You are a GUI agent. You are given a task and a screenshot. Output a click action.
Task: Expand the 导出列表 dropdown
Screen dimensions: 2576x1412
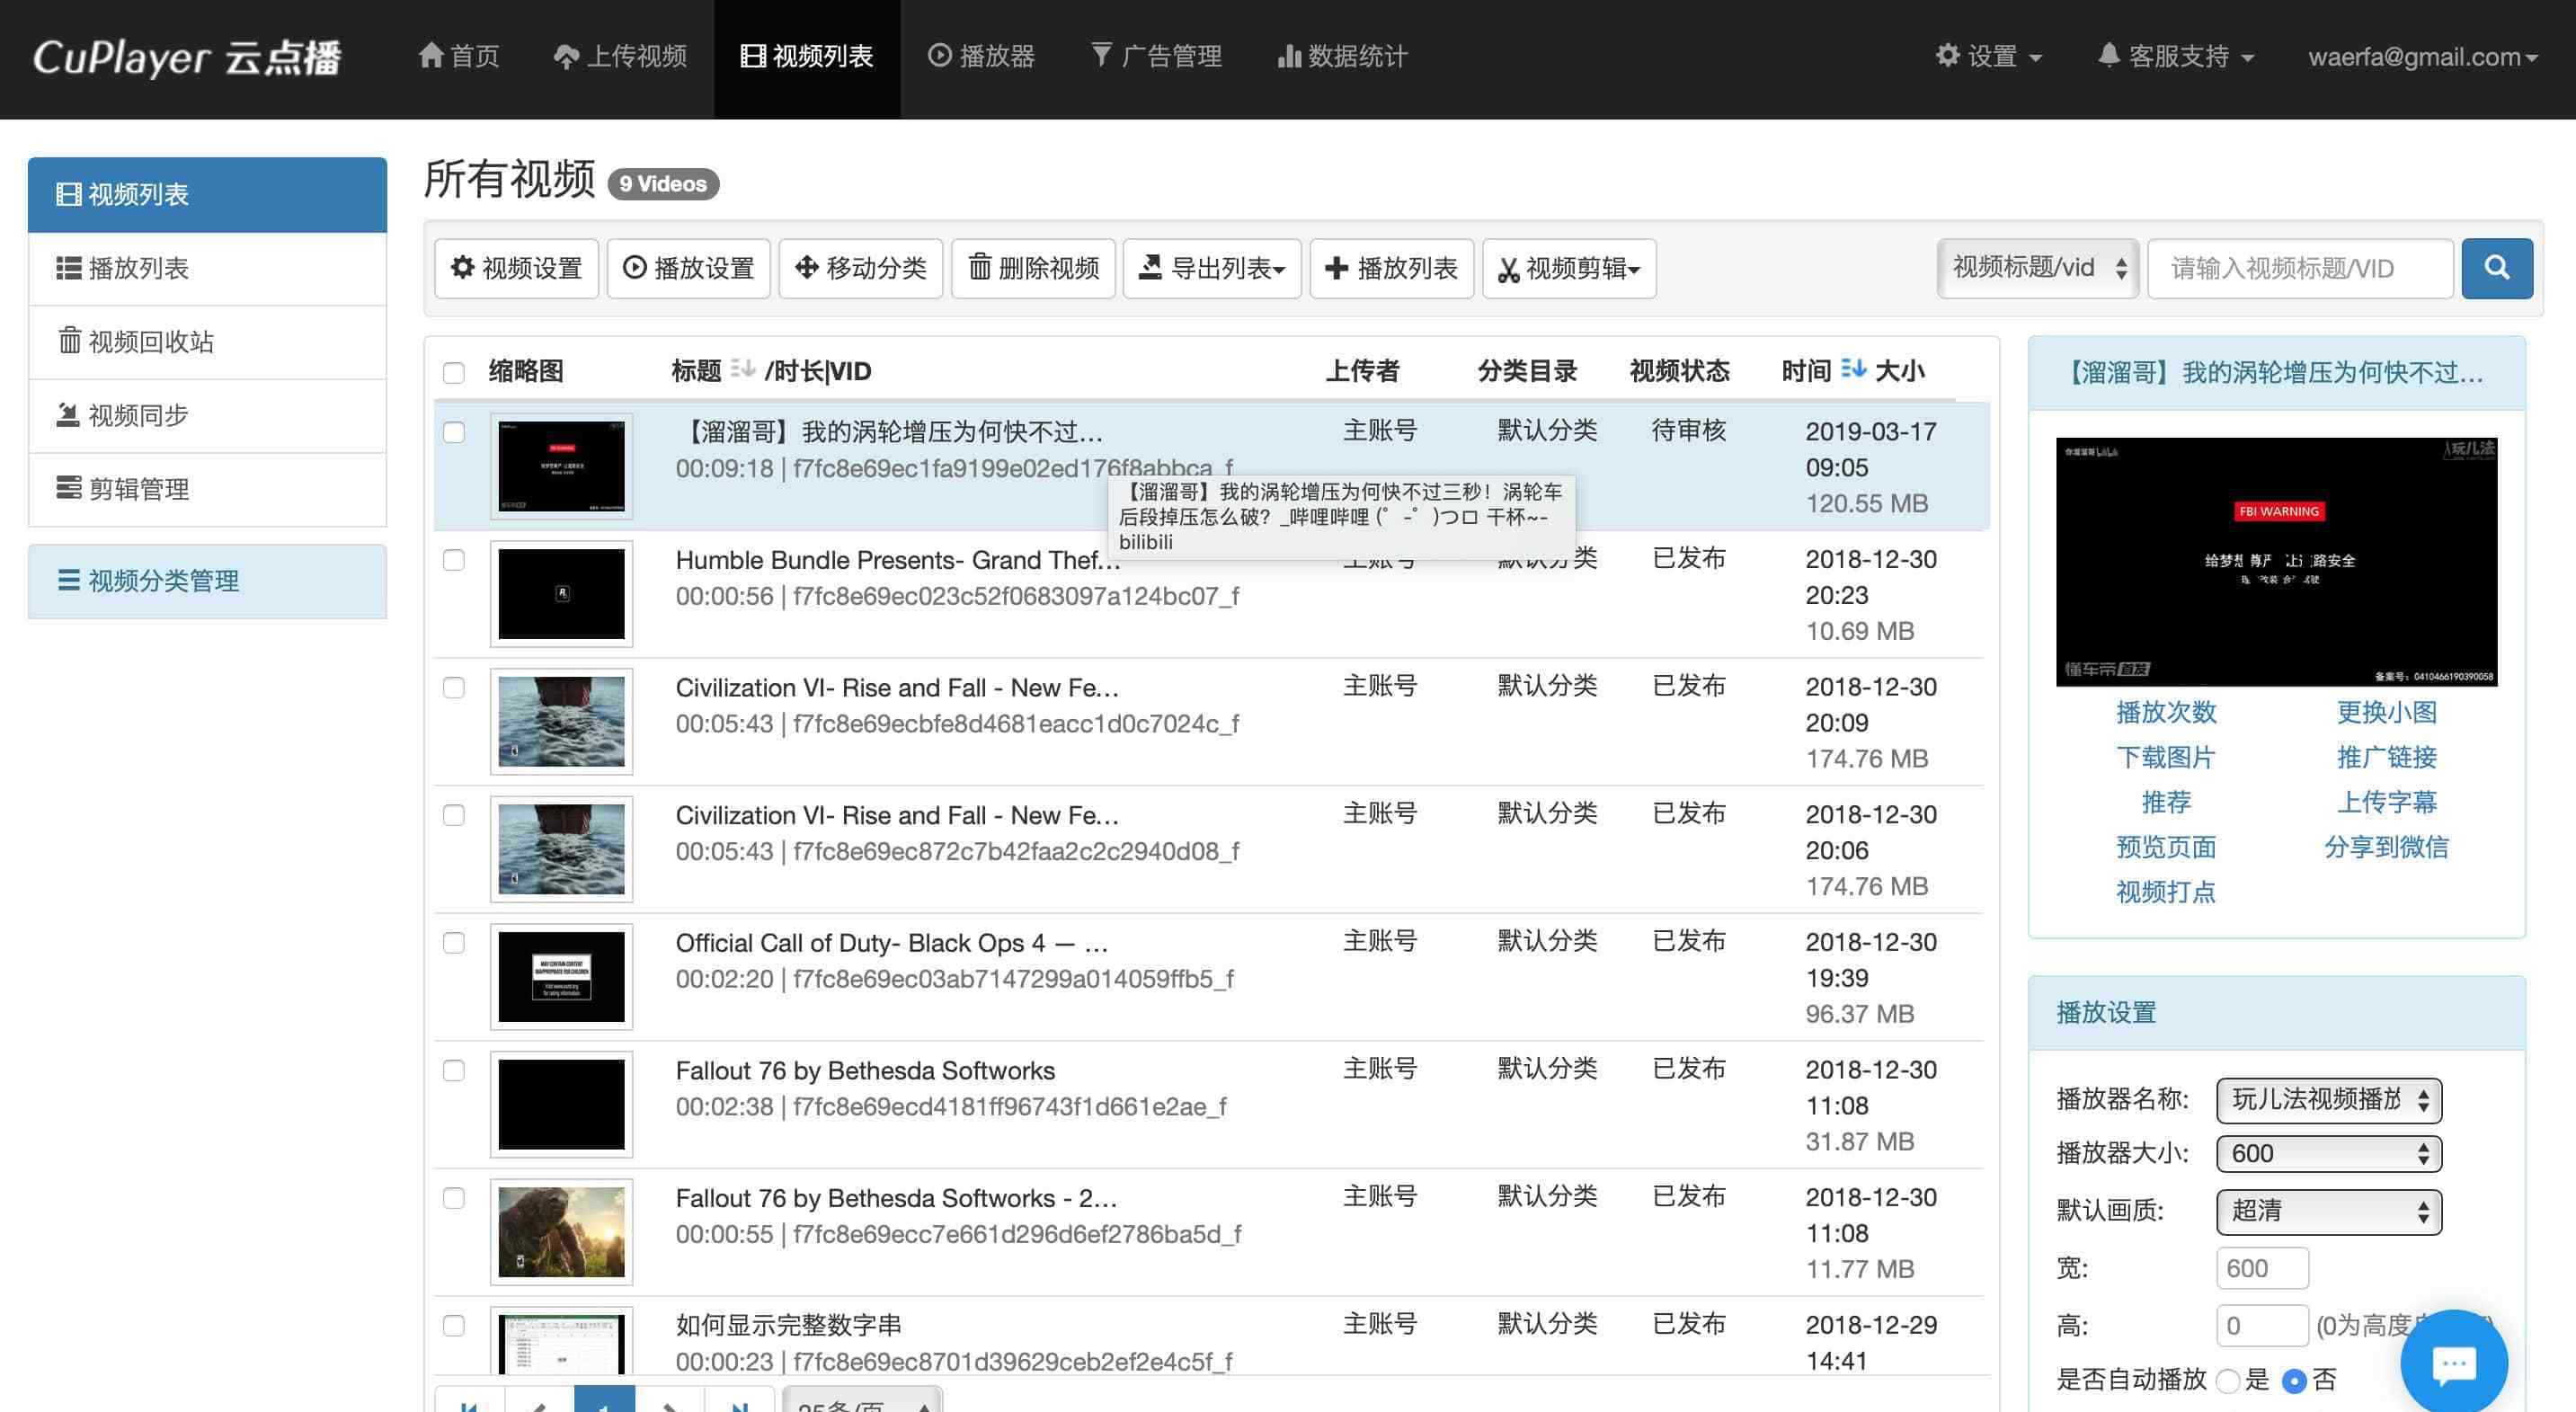click(x=1212, y=268)
